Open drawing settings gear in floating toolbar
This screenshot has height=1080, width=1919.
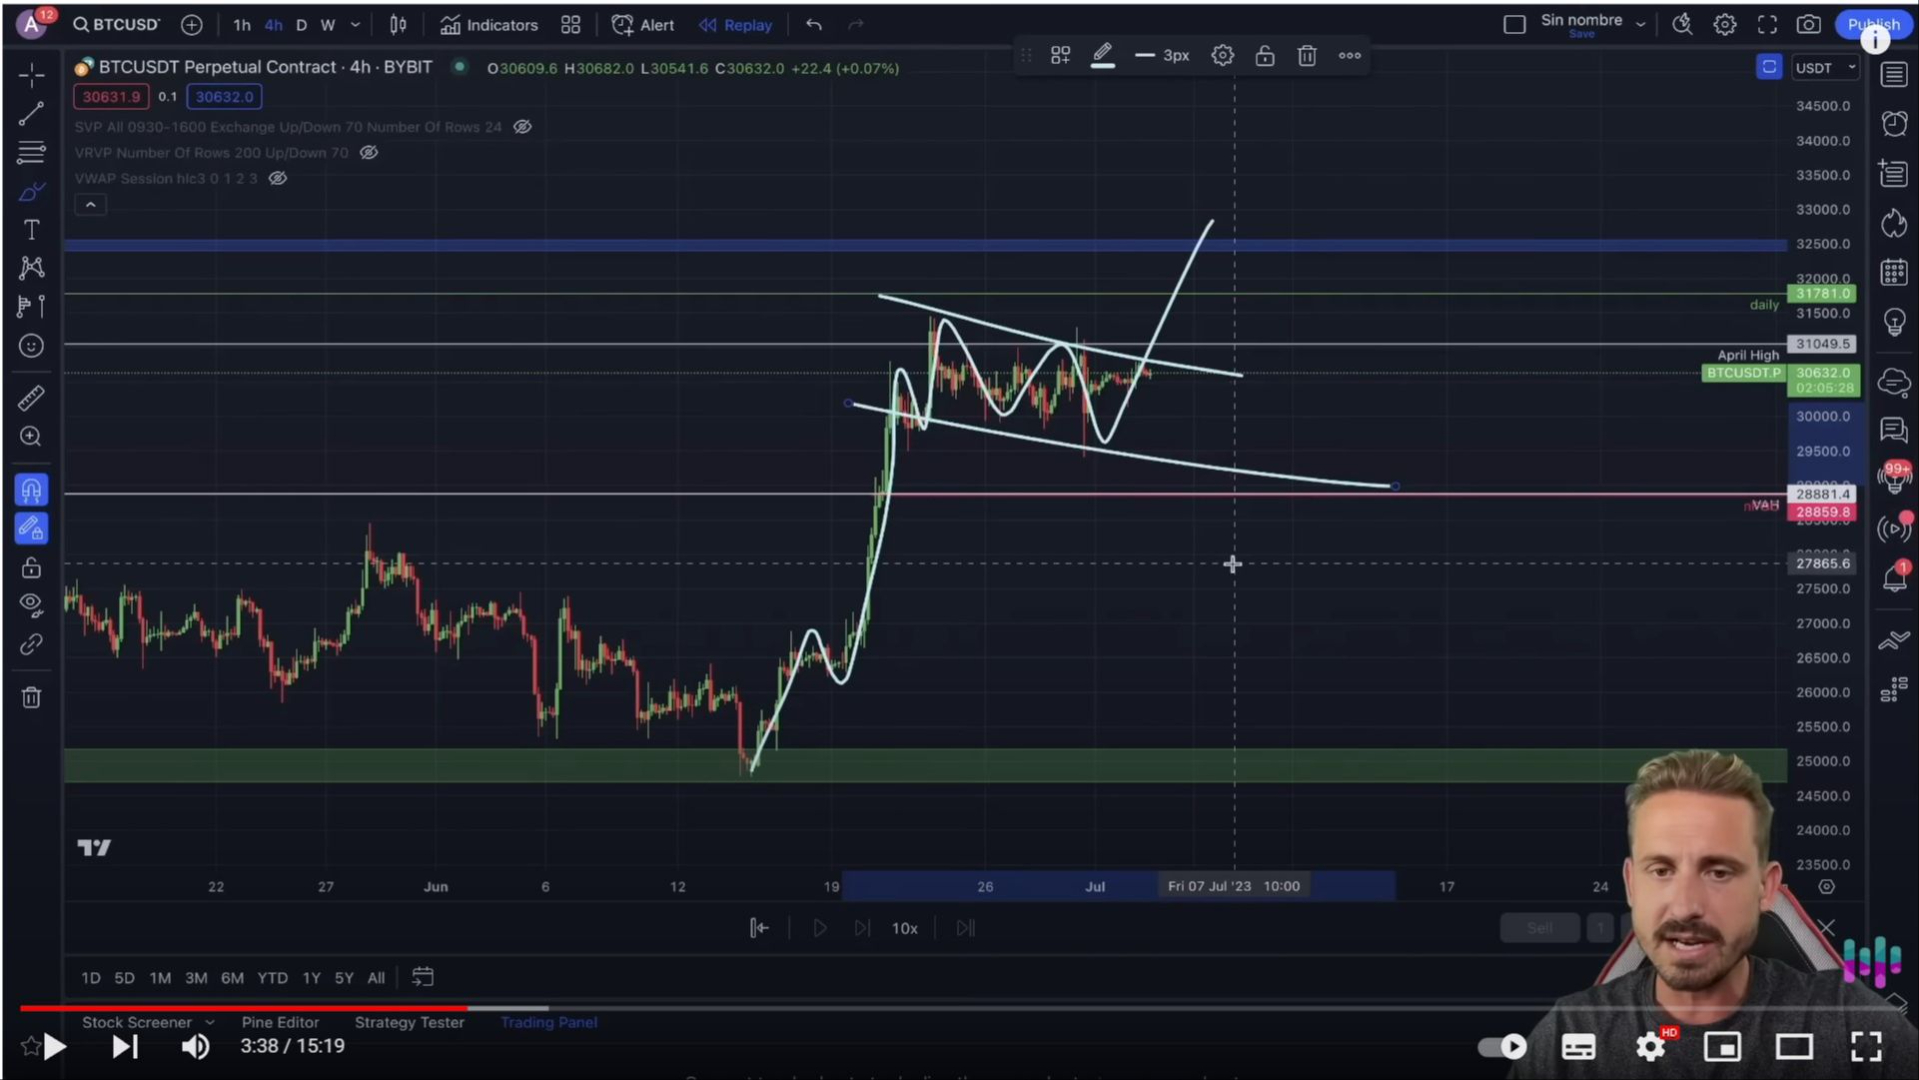1222,56
